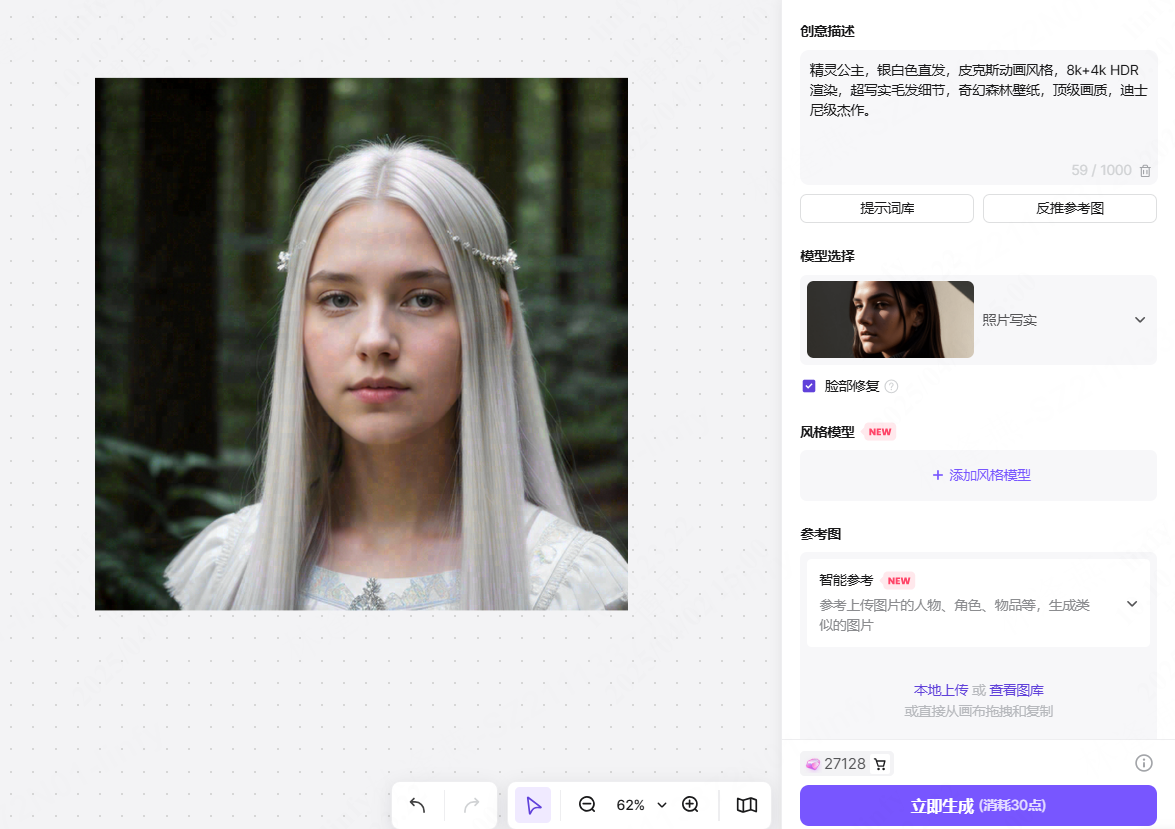The height and width of the screenshot is (829, 1175).
Task: Click the redo arrow icon
Action: tap(471, 805)
